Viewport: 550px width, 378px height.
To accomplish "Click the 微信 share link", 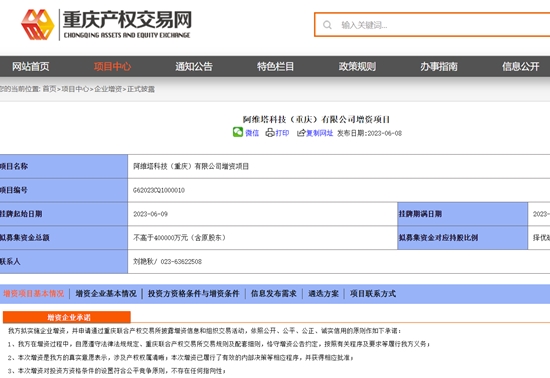I will coord(252,133).
